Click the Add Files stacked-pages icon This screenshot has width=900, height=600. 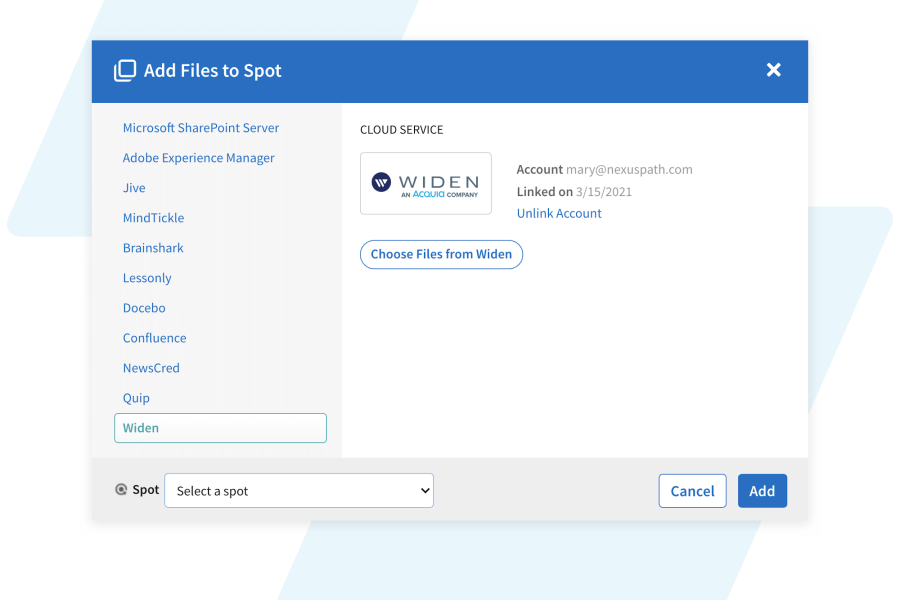125,71
